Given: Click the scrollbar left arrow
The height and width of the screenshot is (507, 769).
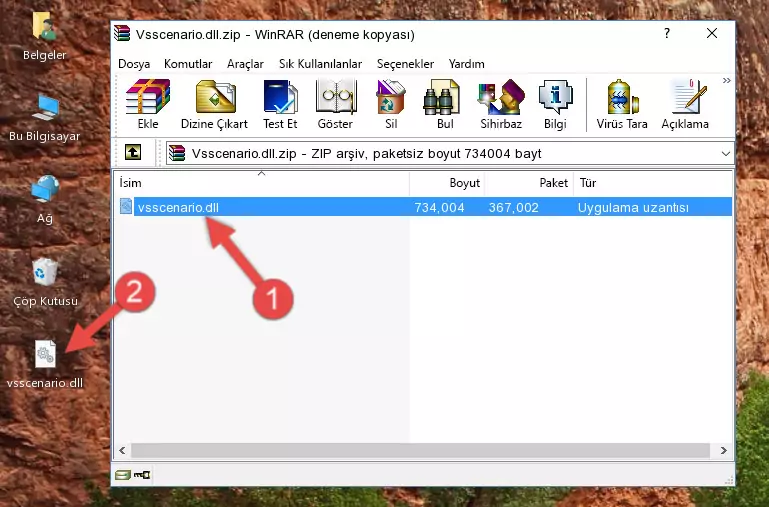Looking at the screenshot, I should (123, 450).
